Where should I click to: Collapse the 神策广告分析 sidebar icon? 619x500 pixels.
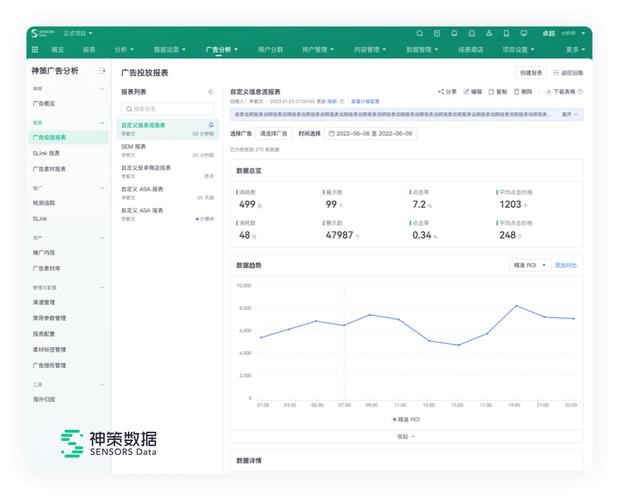[102, 71]
